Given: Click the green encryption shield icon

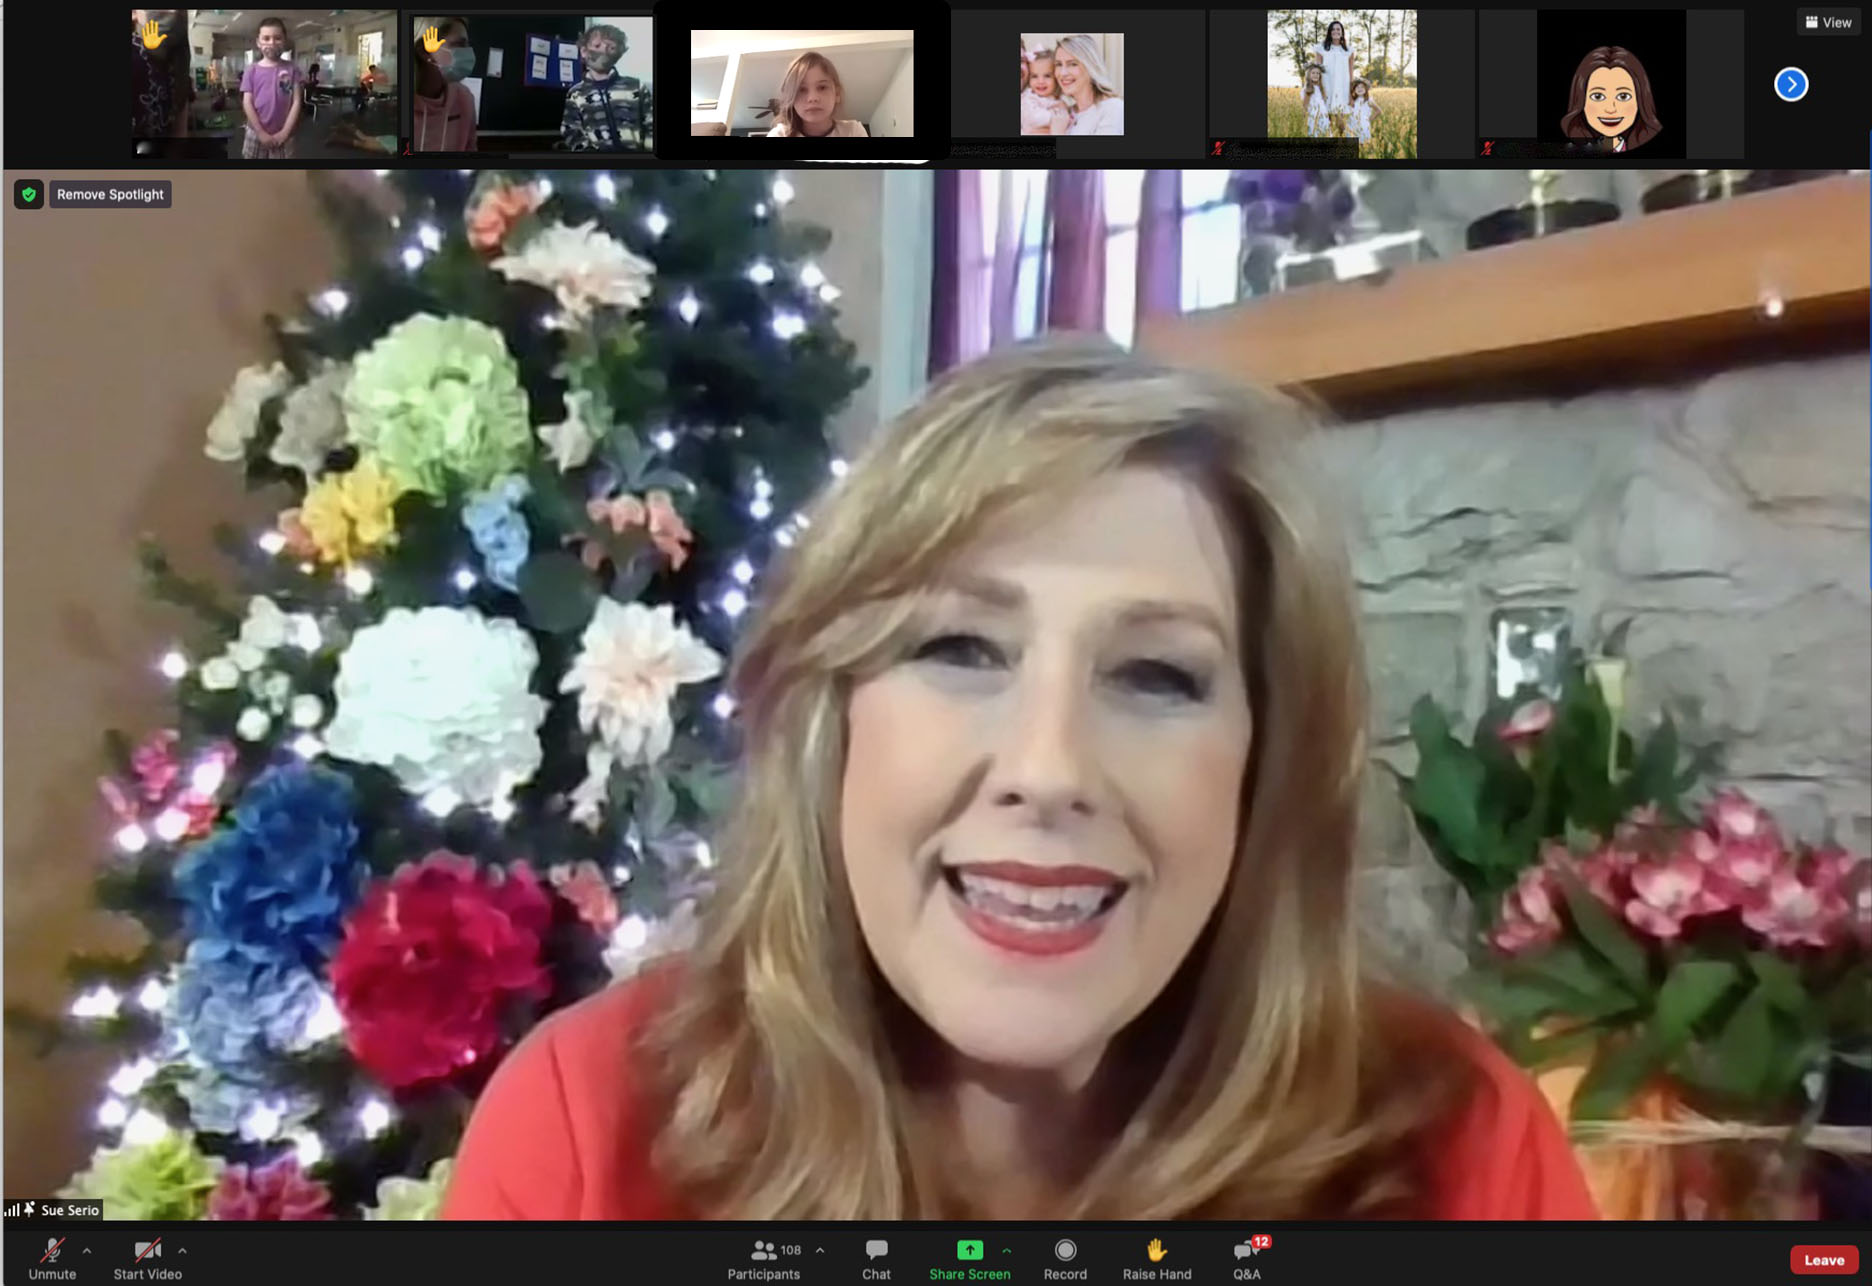Looking at the screenshot, I should click(29, 194).
